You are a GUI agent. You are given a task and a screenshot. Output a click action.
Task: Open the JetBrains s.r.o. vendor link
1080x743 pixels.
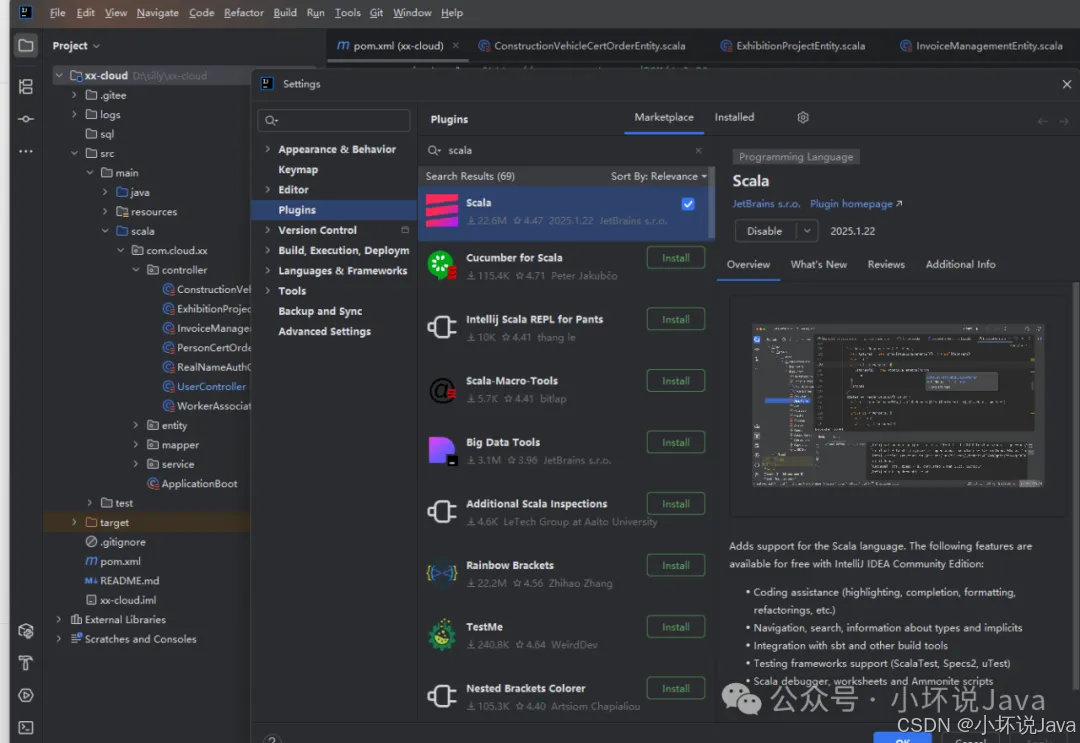coord(766,204)
